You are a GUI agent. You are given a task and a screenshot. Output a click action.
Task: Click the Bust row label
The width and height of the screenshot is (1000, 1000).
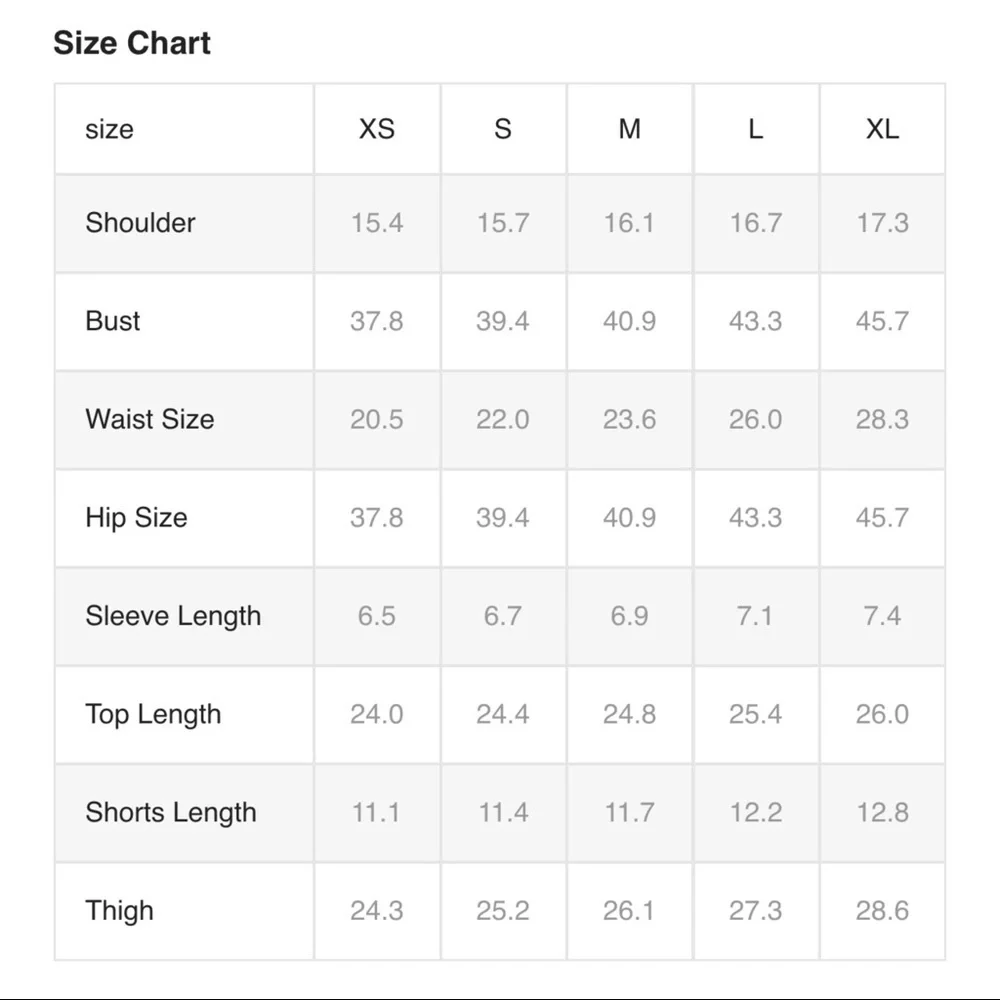coord(112,321)
